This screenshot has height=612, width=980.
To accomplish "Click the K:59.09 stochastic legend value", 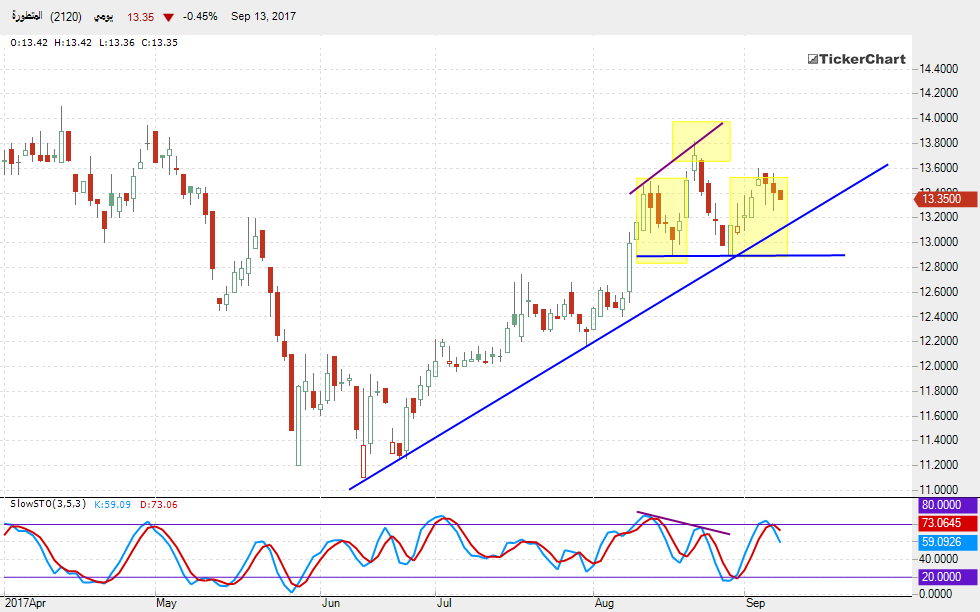I will click(x=112, y=504).
